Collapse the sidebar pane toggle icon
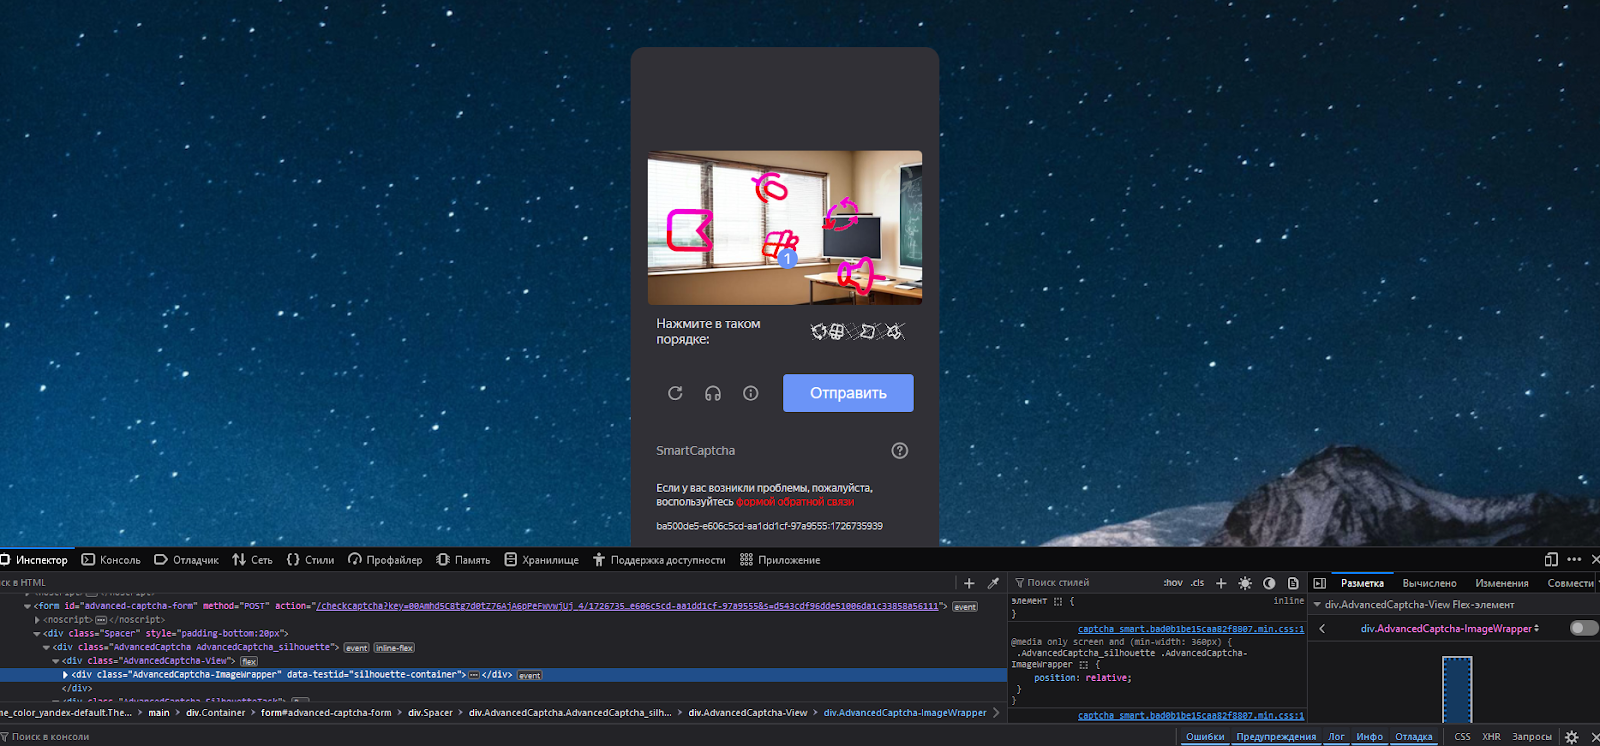This screenshot has width=1600, height=746. (1319, 583)
